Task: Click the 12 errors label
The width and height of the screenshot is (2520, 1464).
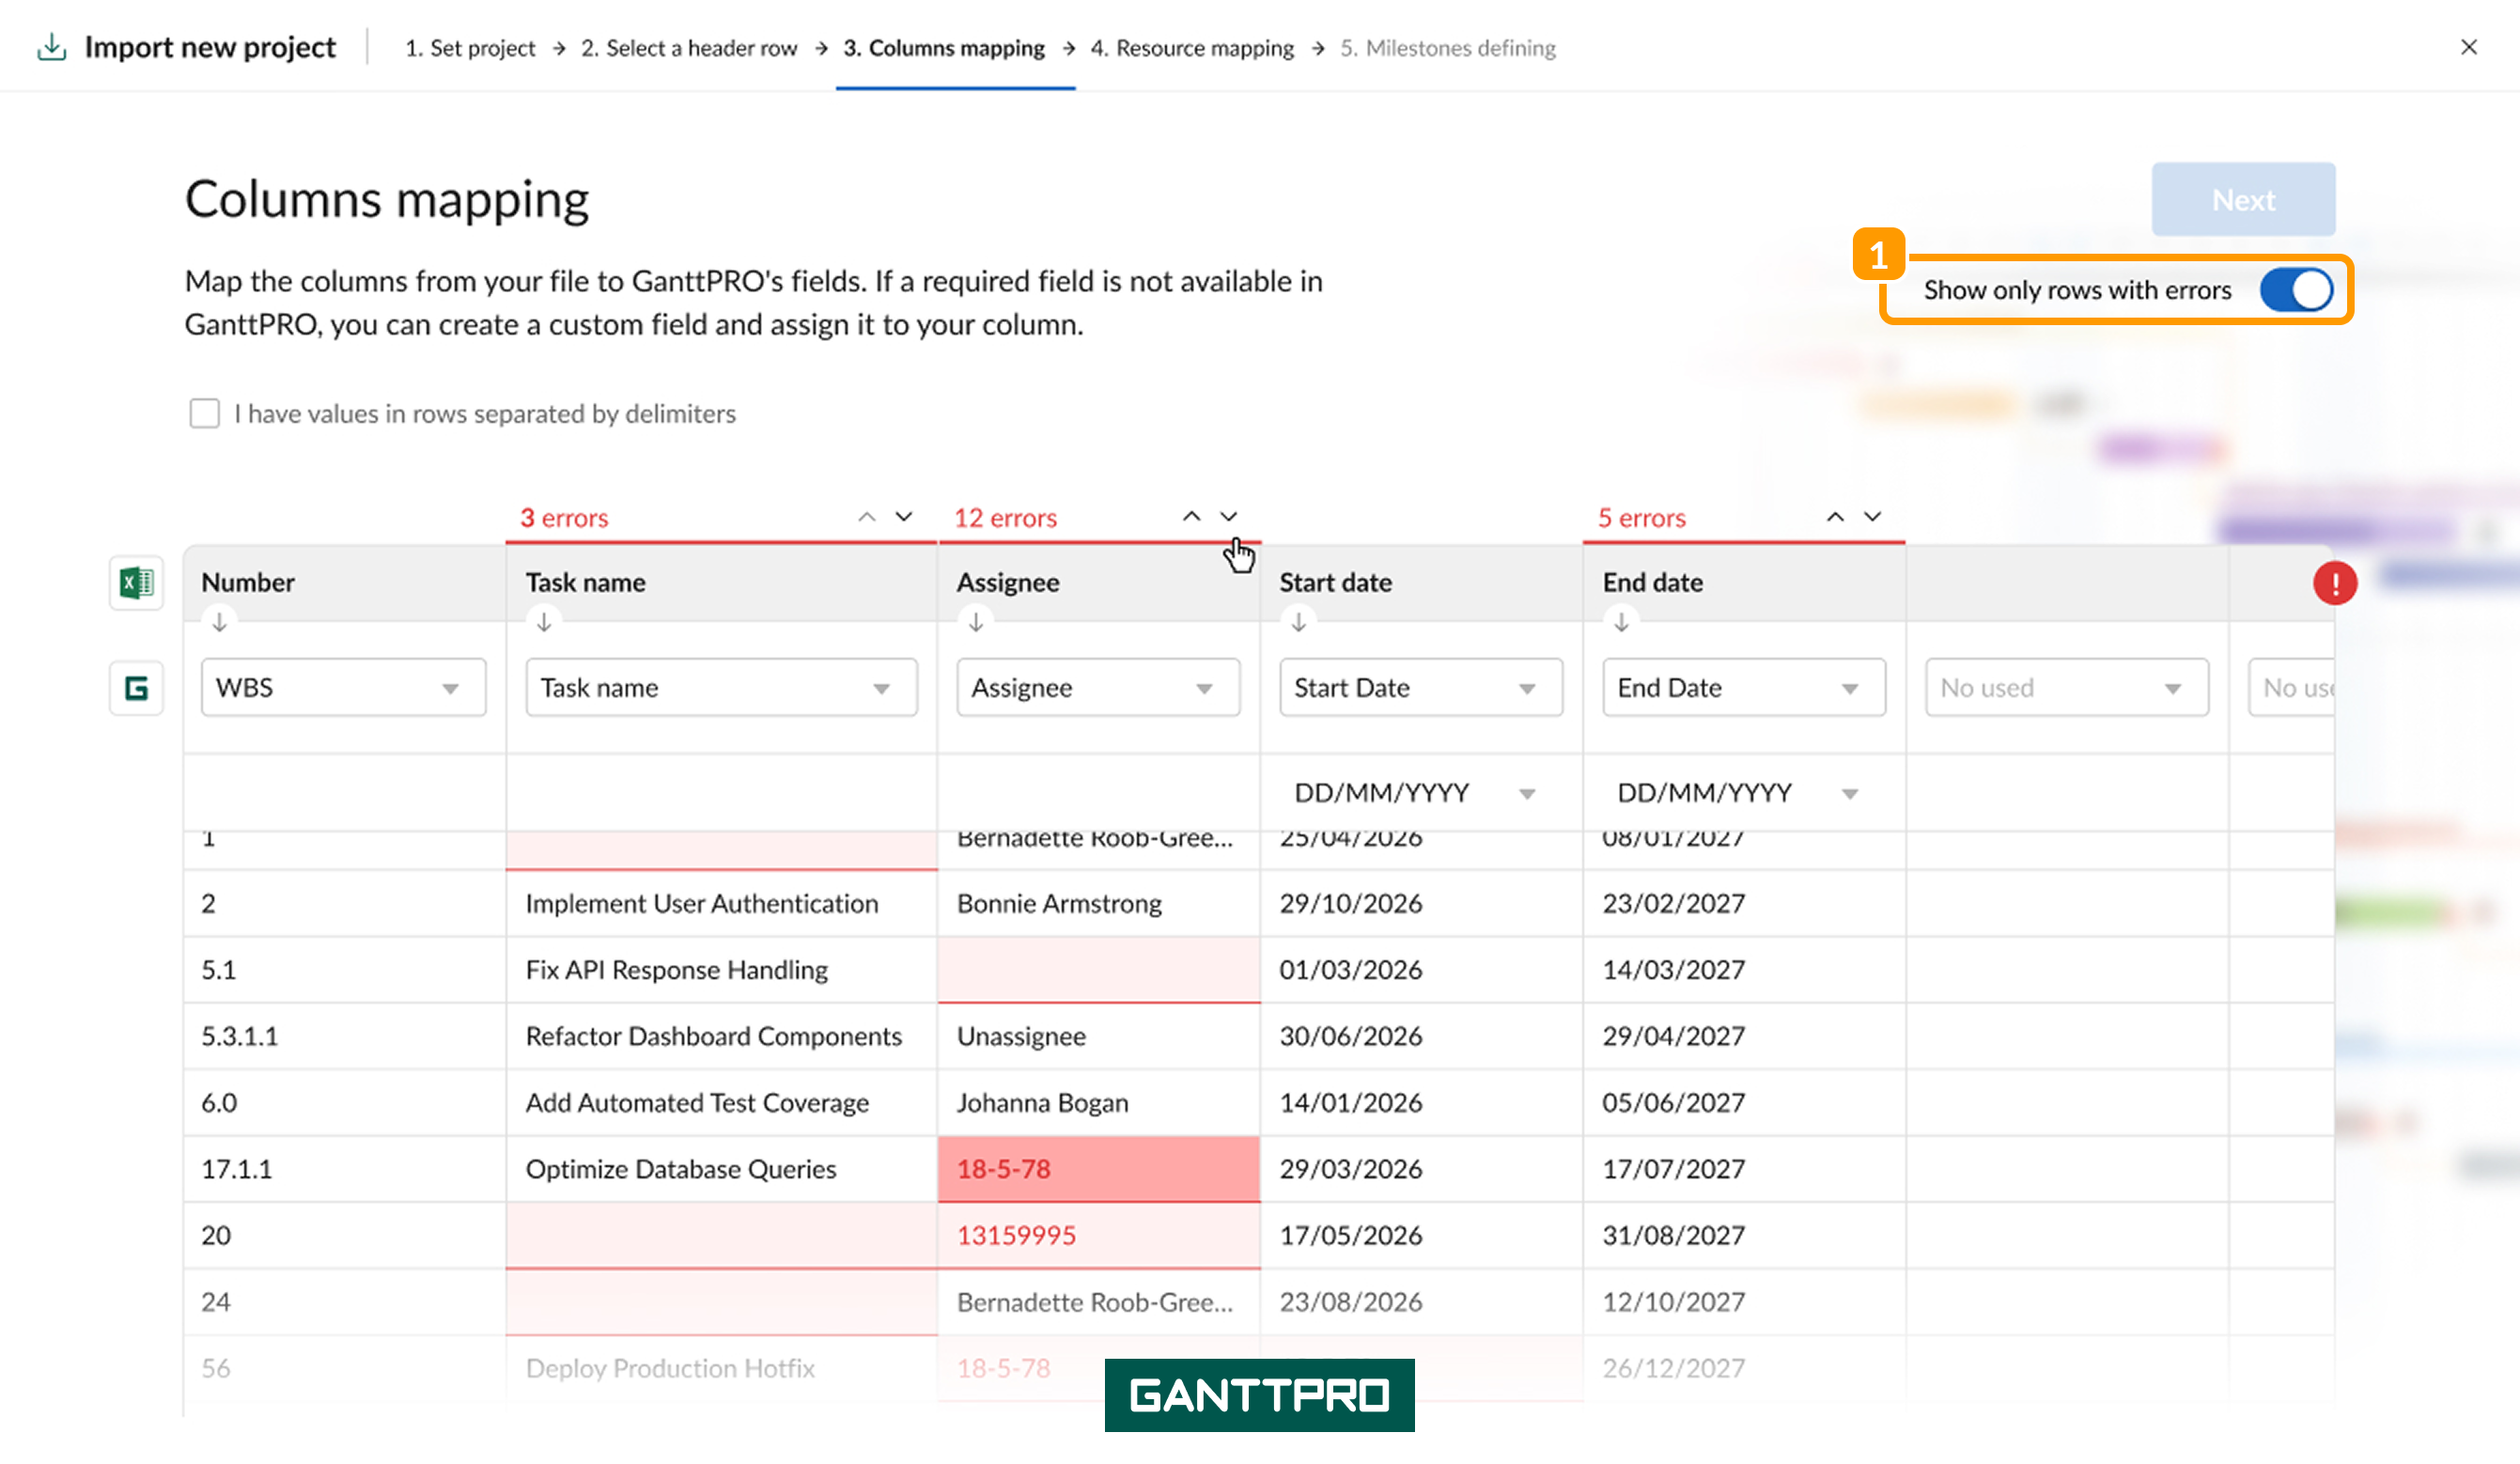Action: click(x=1005, y=518)
